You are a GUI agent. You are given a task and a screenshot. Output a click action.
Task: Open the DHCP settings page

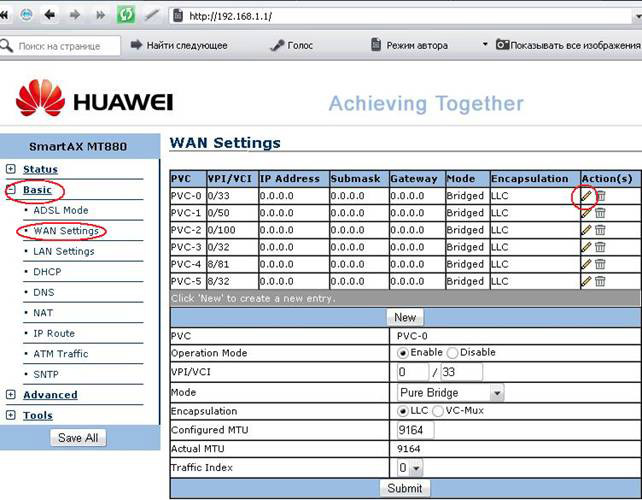(x=47, y=271)
